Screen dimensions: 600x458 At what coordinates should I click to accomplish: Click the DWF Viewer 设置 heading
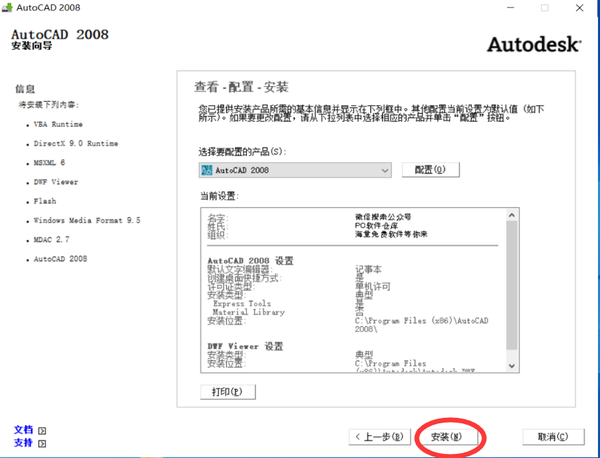pos(245,347)
